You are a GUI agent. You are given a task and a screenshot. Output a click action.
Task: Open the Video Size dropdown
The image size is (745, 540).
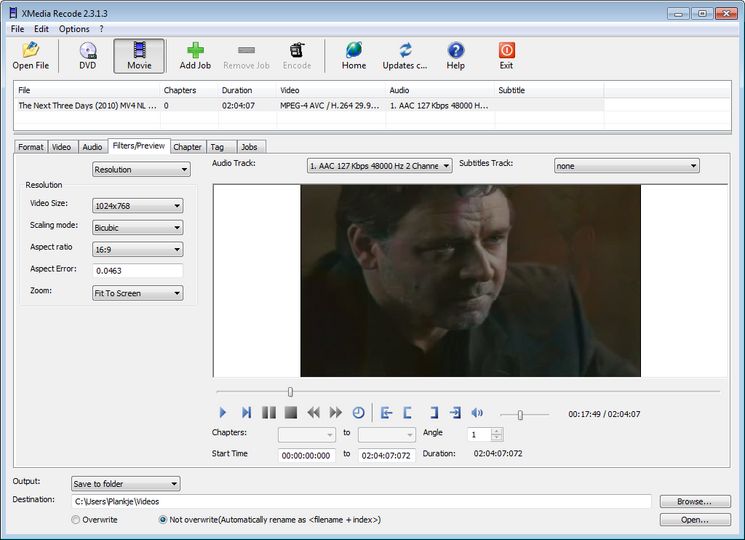point(137,206)
